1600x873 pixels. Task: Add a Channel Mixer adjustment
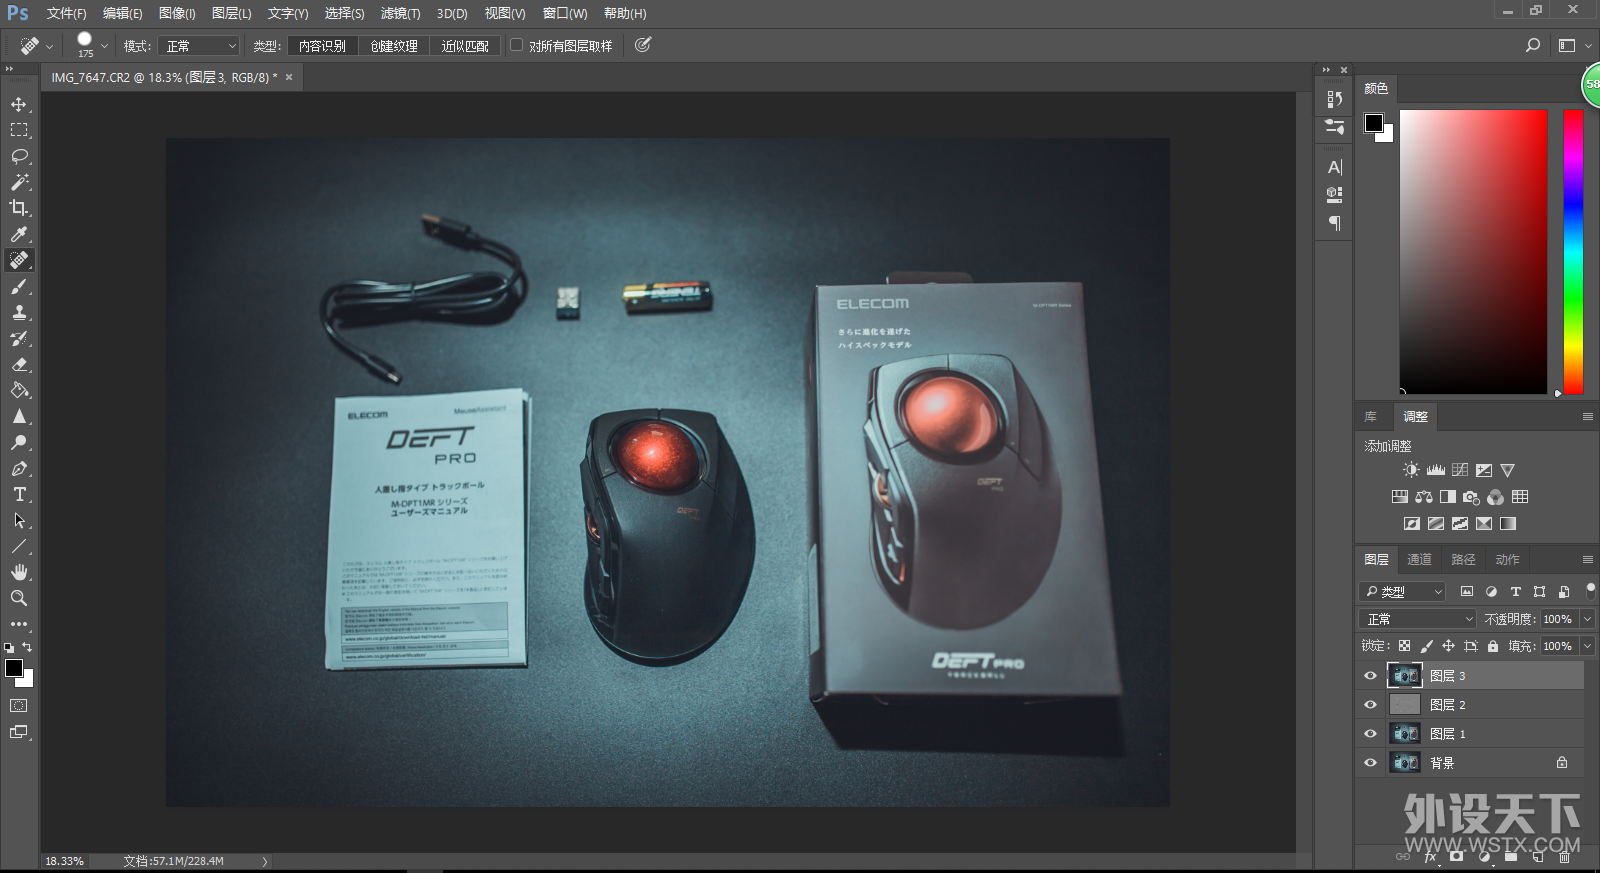coord(1495,497)
